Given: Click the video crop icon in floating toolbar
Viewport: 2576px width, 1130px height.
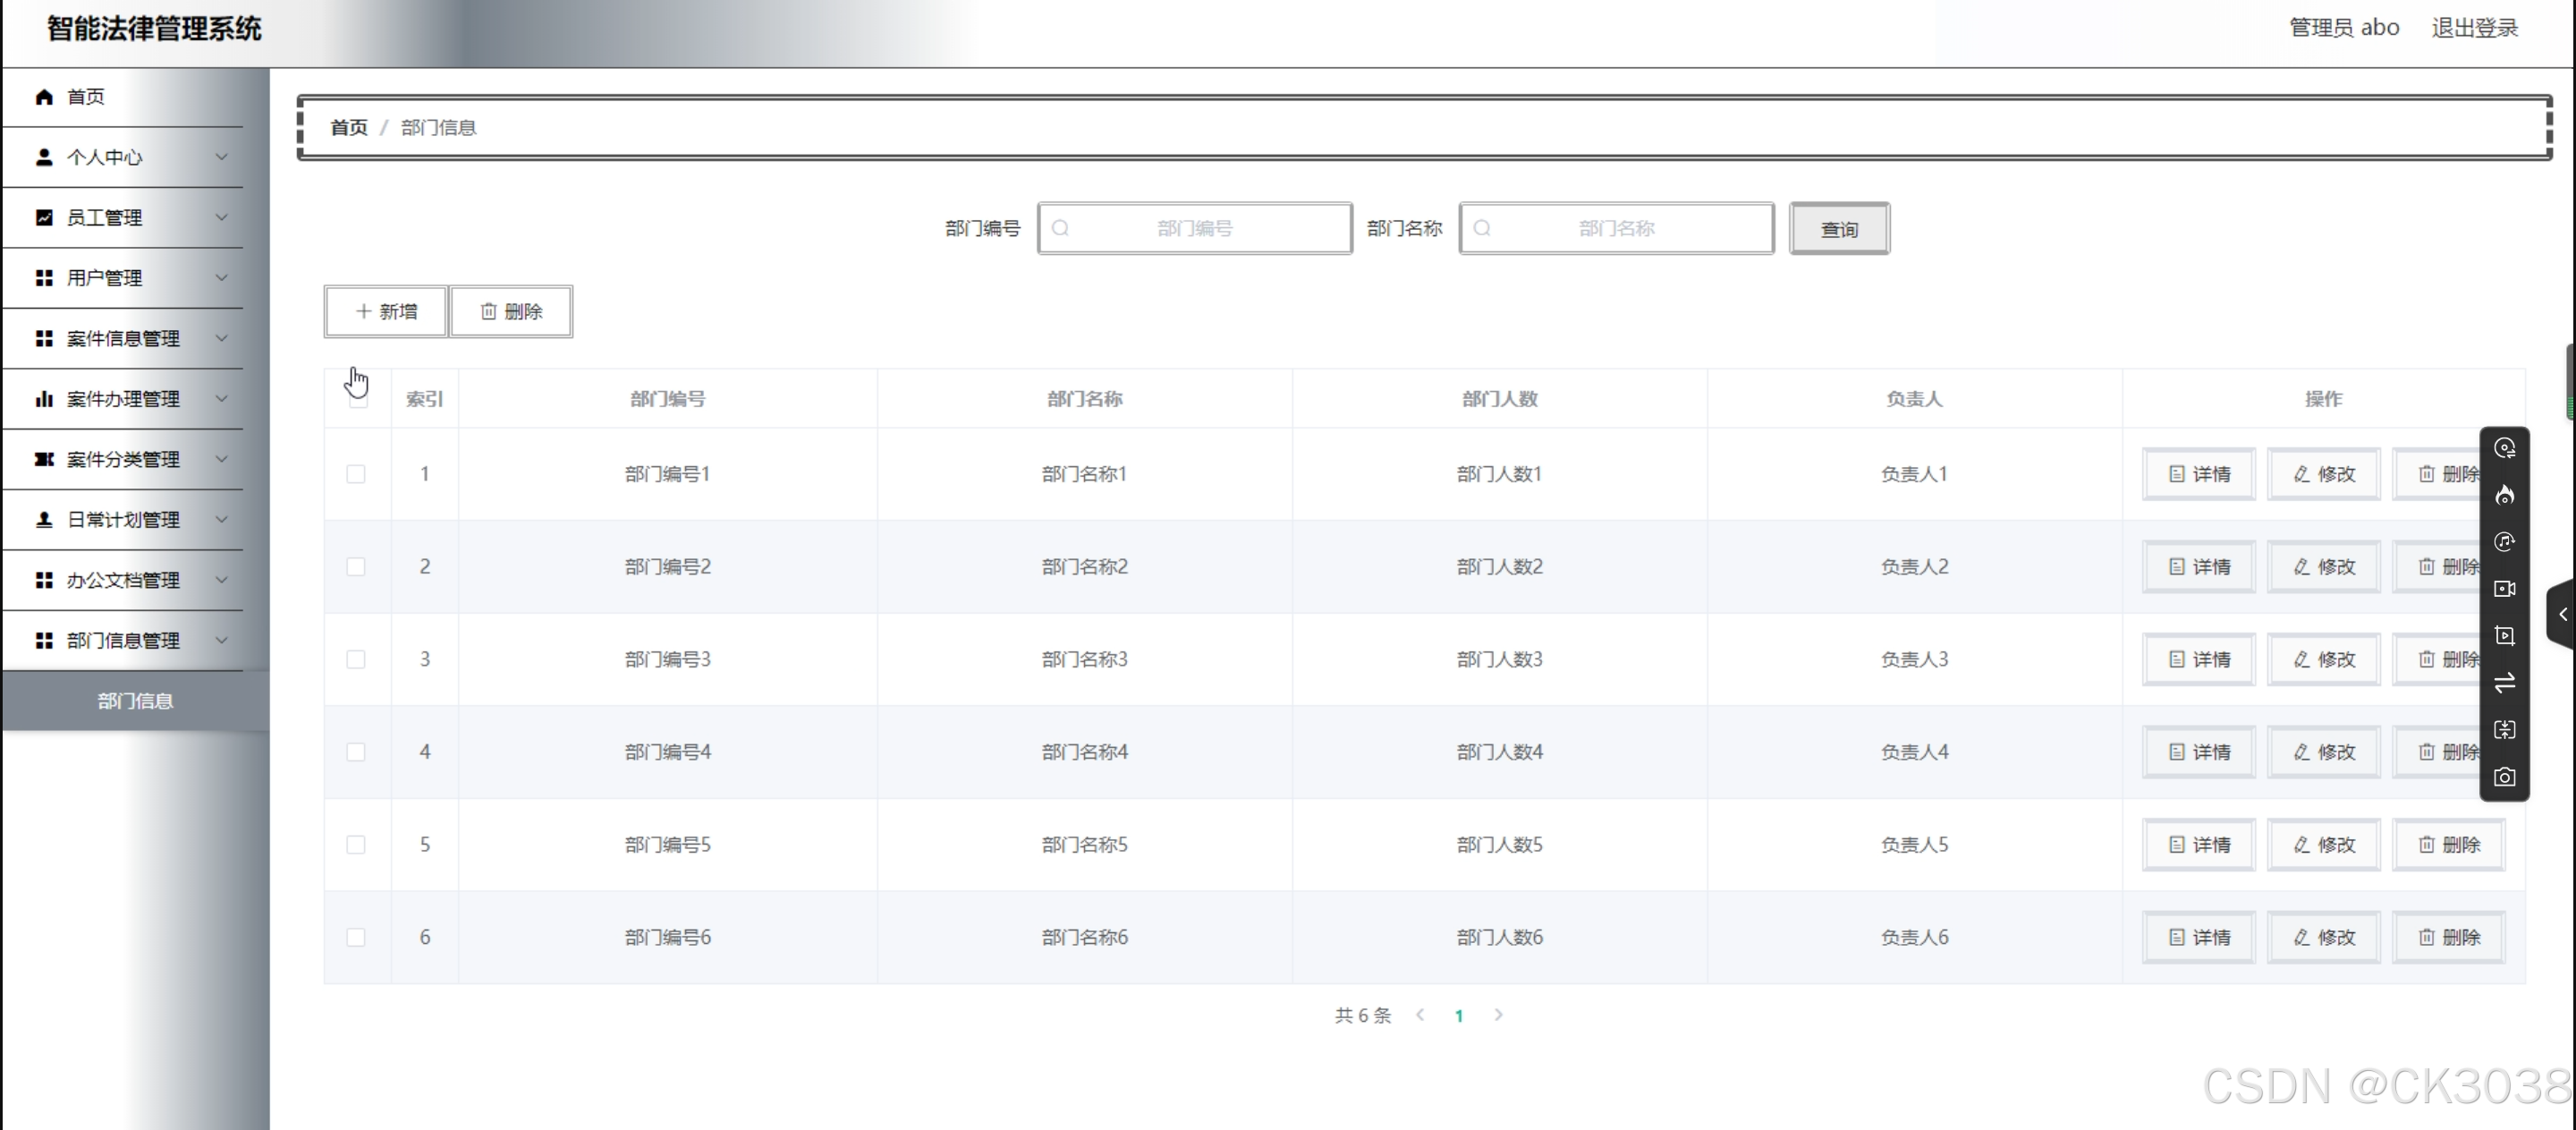Looking at the screenshot, I should (x=2504, y=636).
